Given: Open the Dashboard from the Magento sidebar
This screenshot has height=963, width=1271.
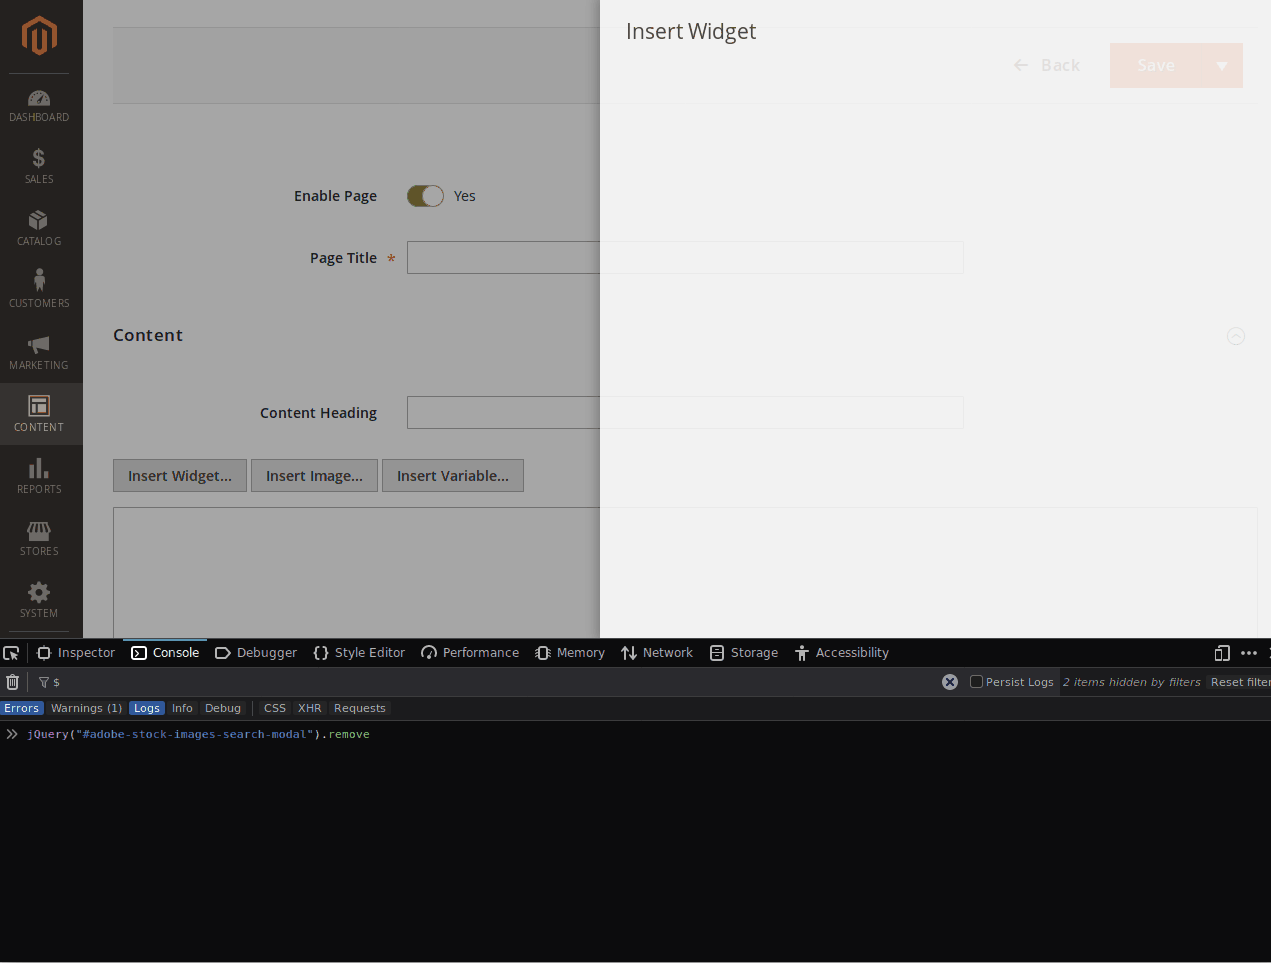Looking at the screenshot, I should [x=39, y=103].
